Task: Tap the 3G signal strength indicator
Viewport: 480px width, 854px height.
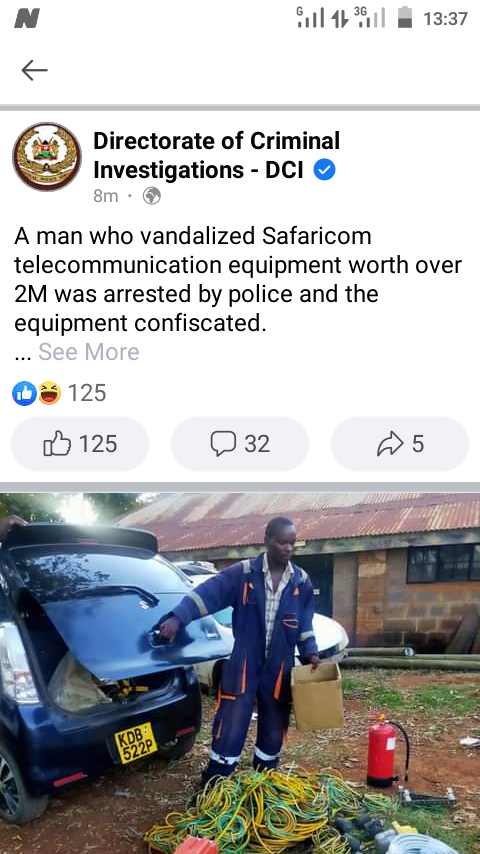Action: [370, 17]
